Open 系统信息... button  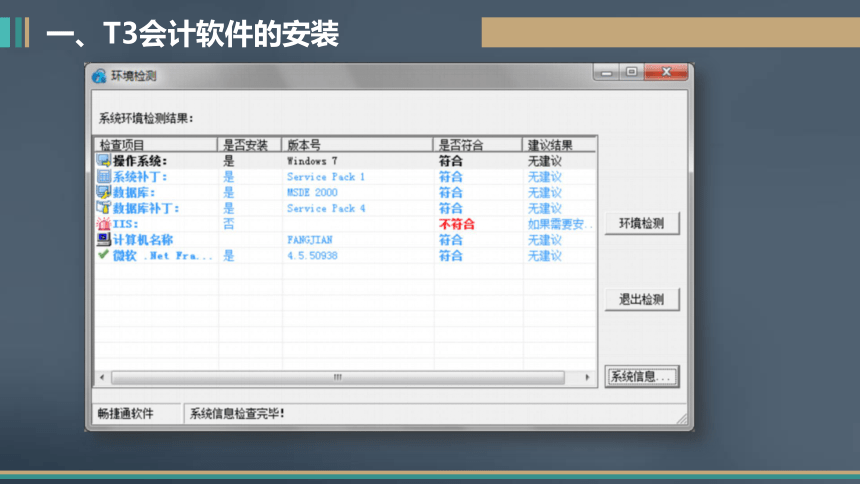(642, 376)
